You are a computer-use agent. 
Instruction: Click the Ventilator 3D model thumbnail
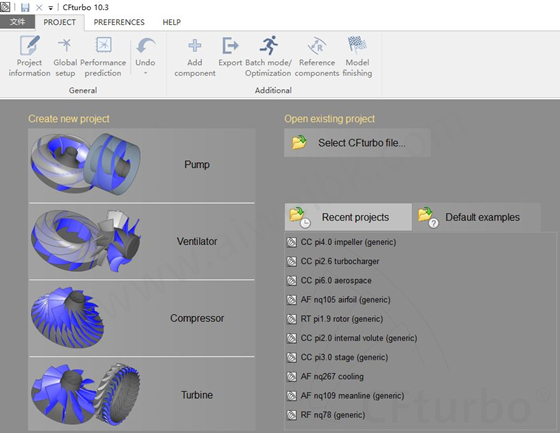[x=86, y=241]
